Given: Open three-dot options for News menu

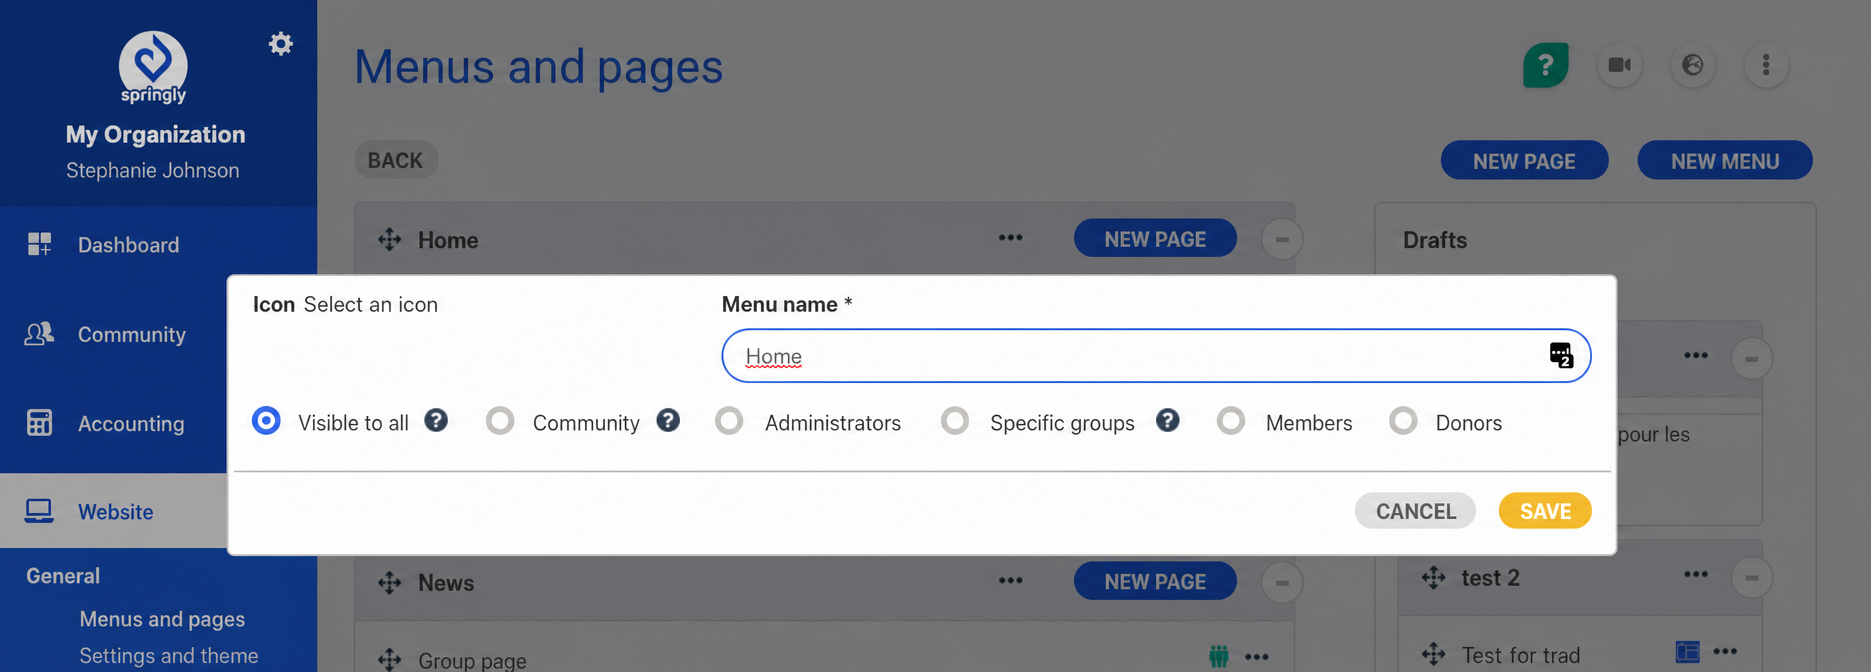Looking at the screenshot, I should click(x=1010, y=580).
